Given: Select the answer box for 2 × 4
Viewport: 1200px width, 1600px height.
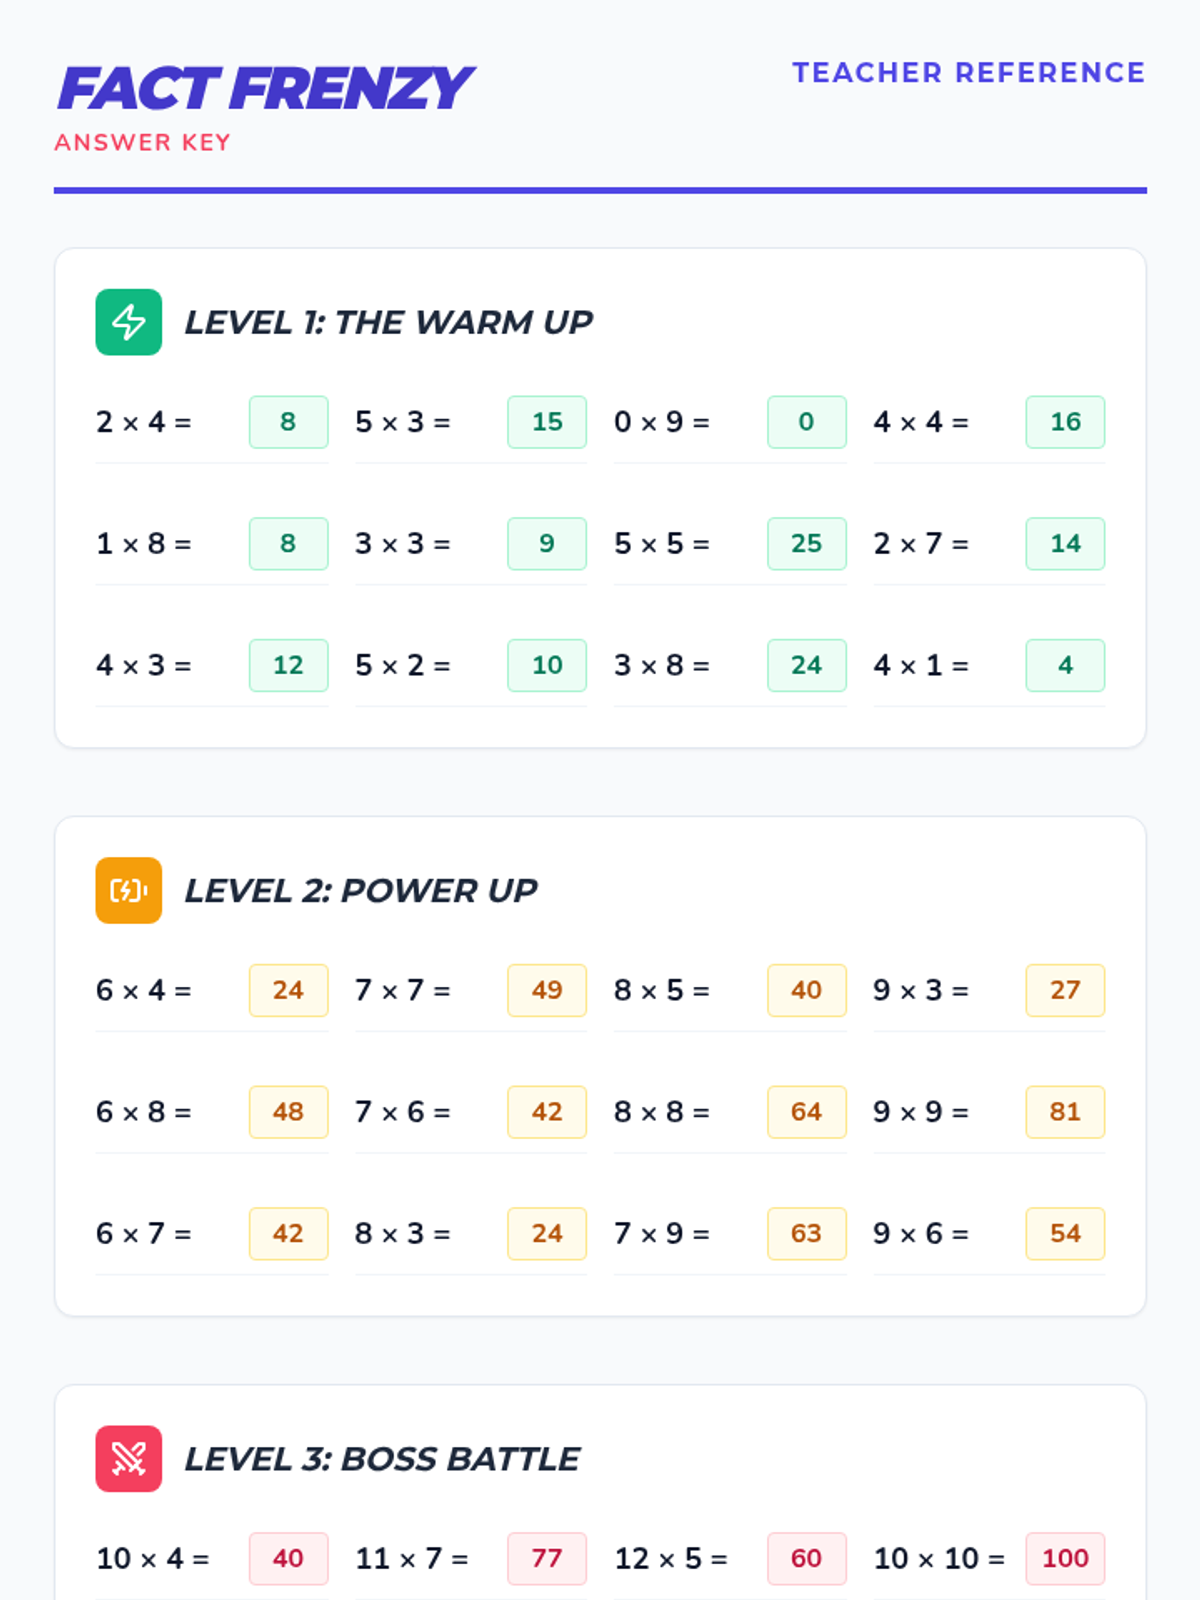Looking at the screenshot, I should point(288,422).
